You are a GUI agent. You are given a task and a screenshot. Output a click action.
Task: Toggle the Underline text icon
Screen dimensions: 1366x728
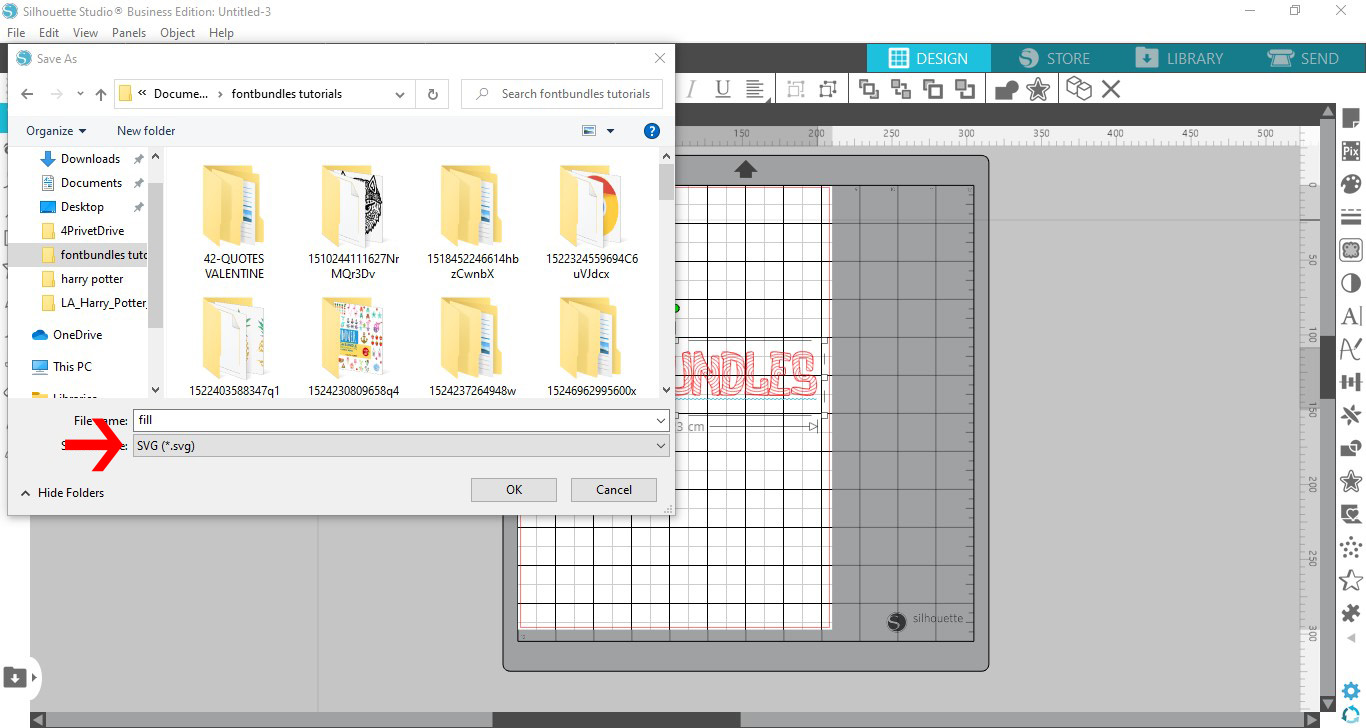click(723, 89)
